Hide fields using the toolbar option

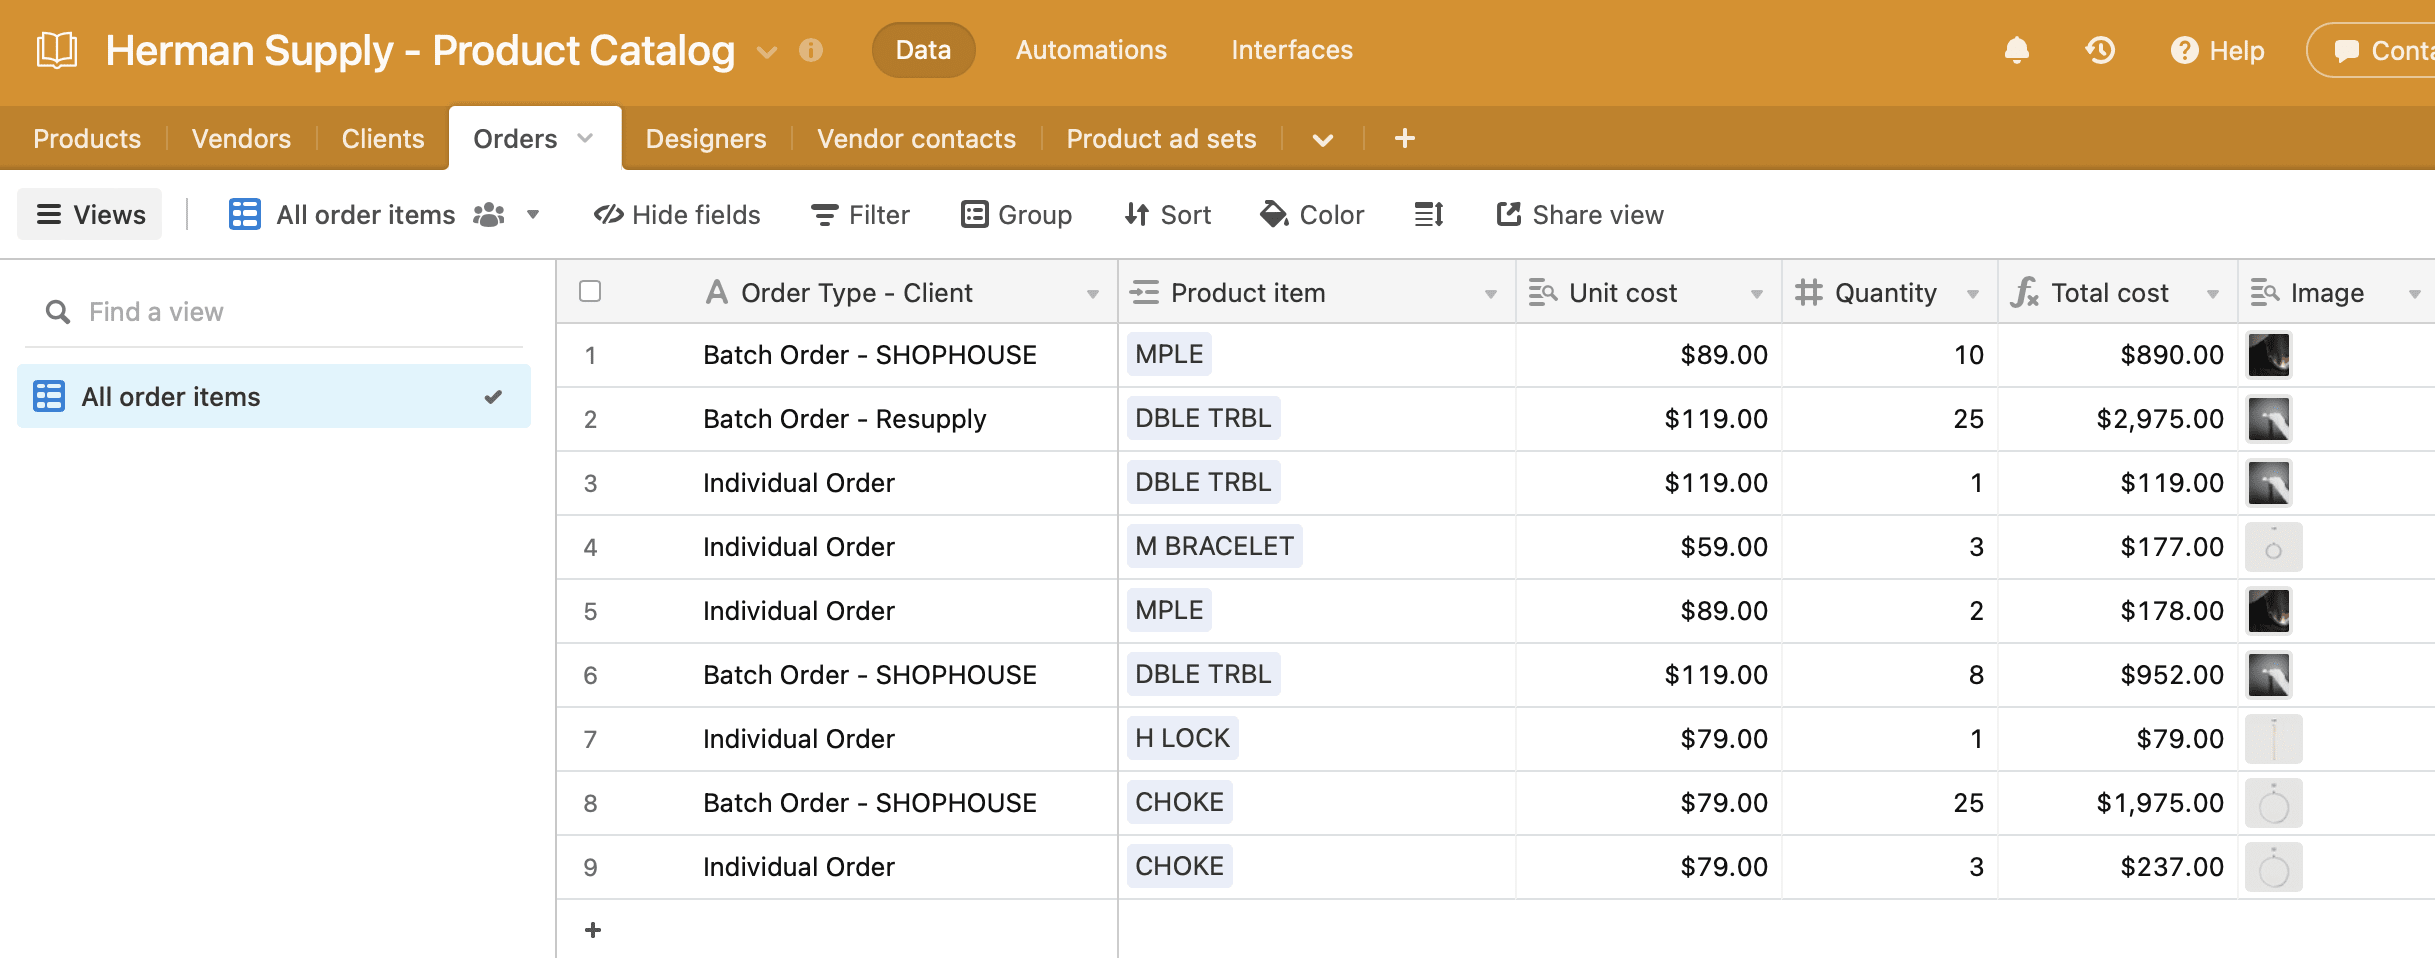coord(677,214)
